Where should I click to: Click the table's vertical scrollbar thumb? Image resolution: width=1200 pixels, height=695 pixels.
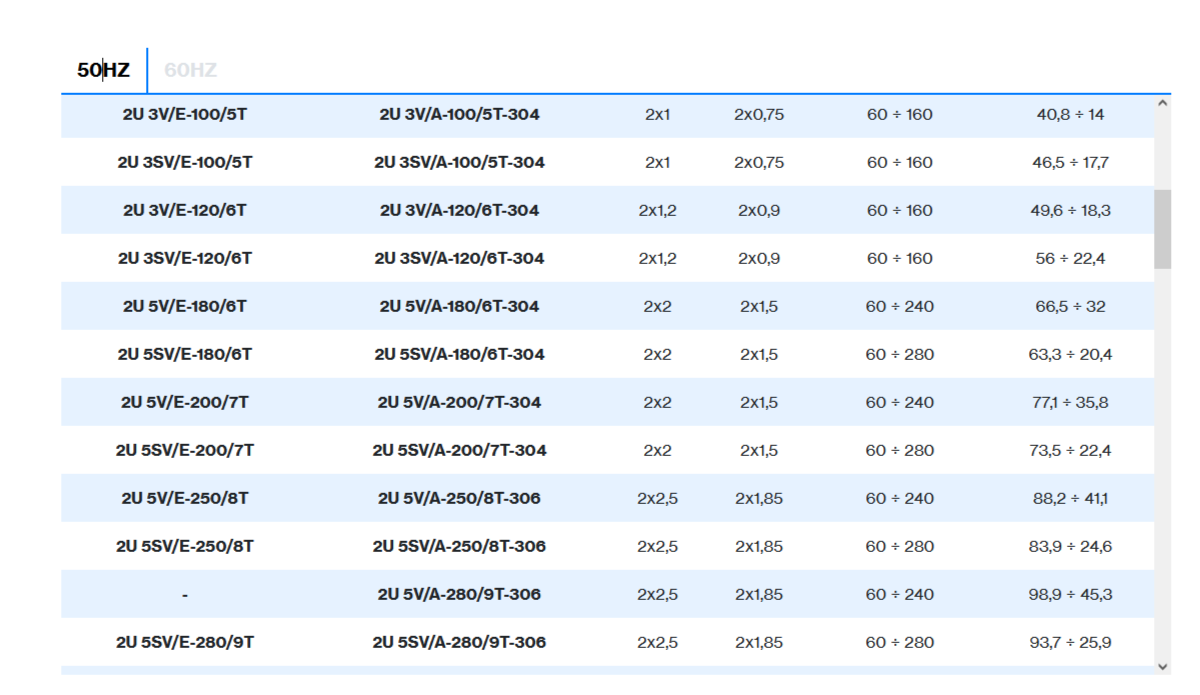(x=1162, y=229)
